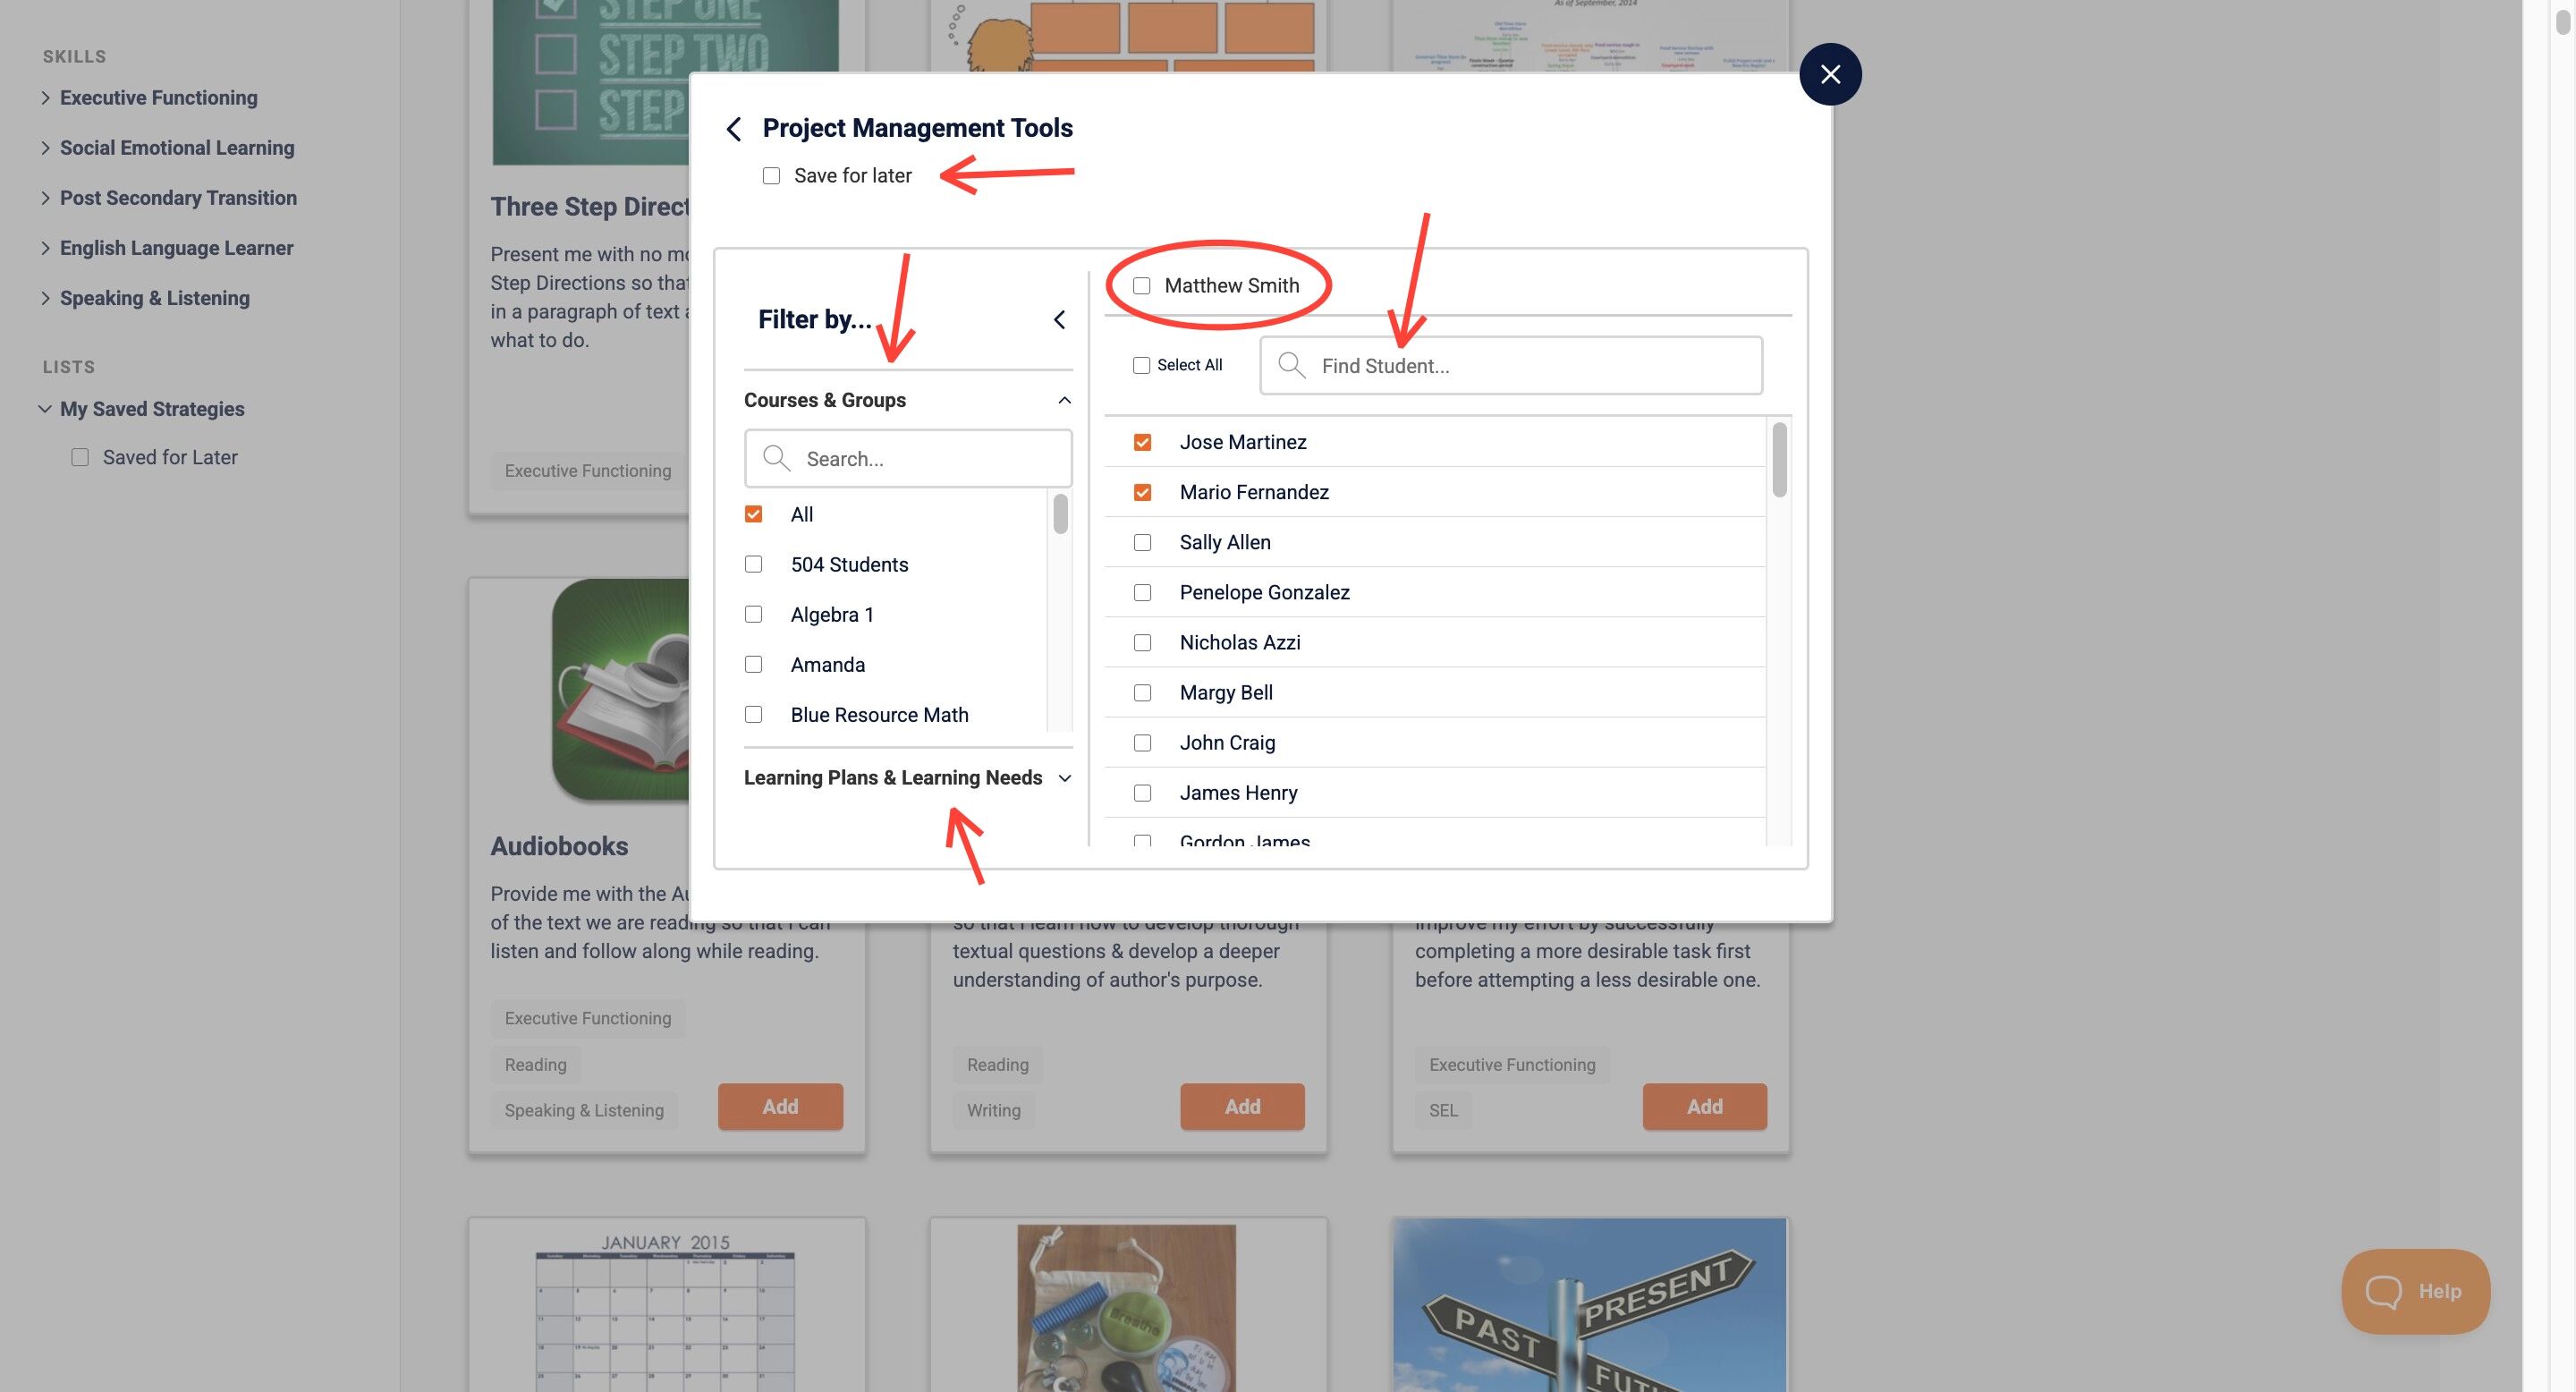Select the 504 Students group checkbox
The height and width of the screenshot is (1392, 2576).
click(754, 564)
